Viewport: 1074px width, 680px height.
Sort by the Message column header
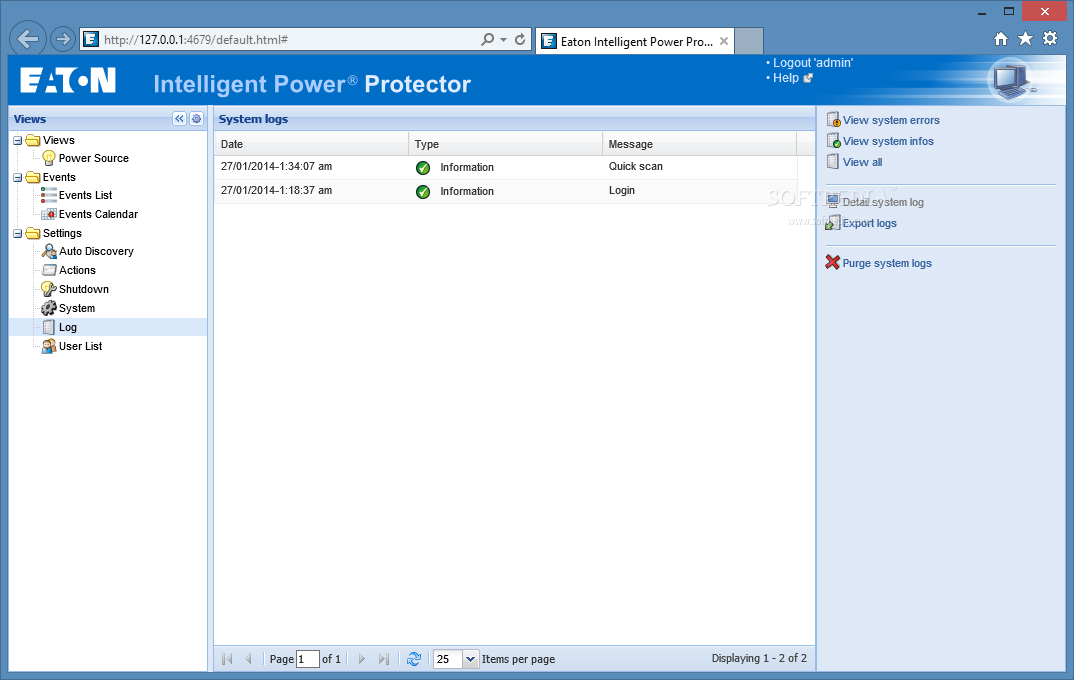tap(699, 144)
